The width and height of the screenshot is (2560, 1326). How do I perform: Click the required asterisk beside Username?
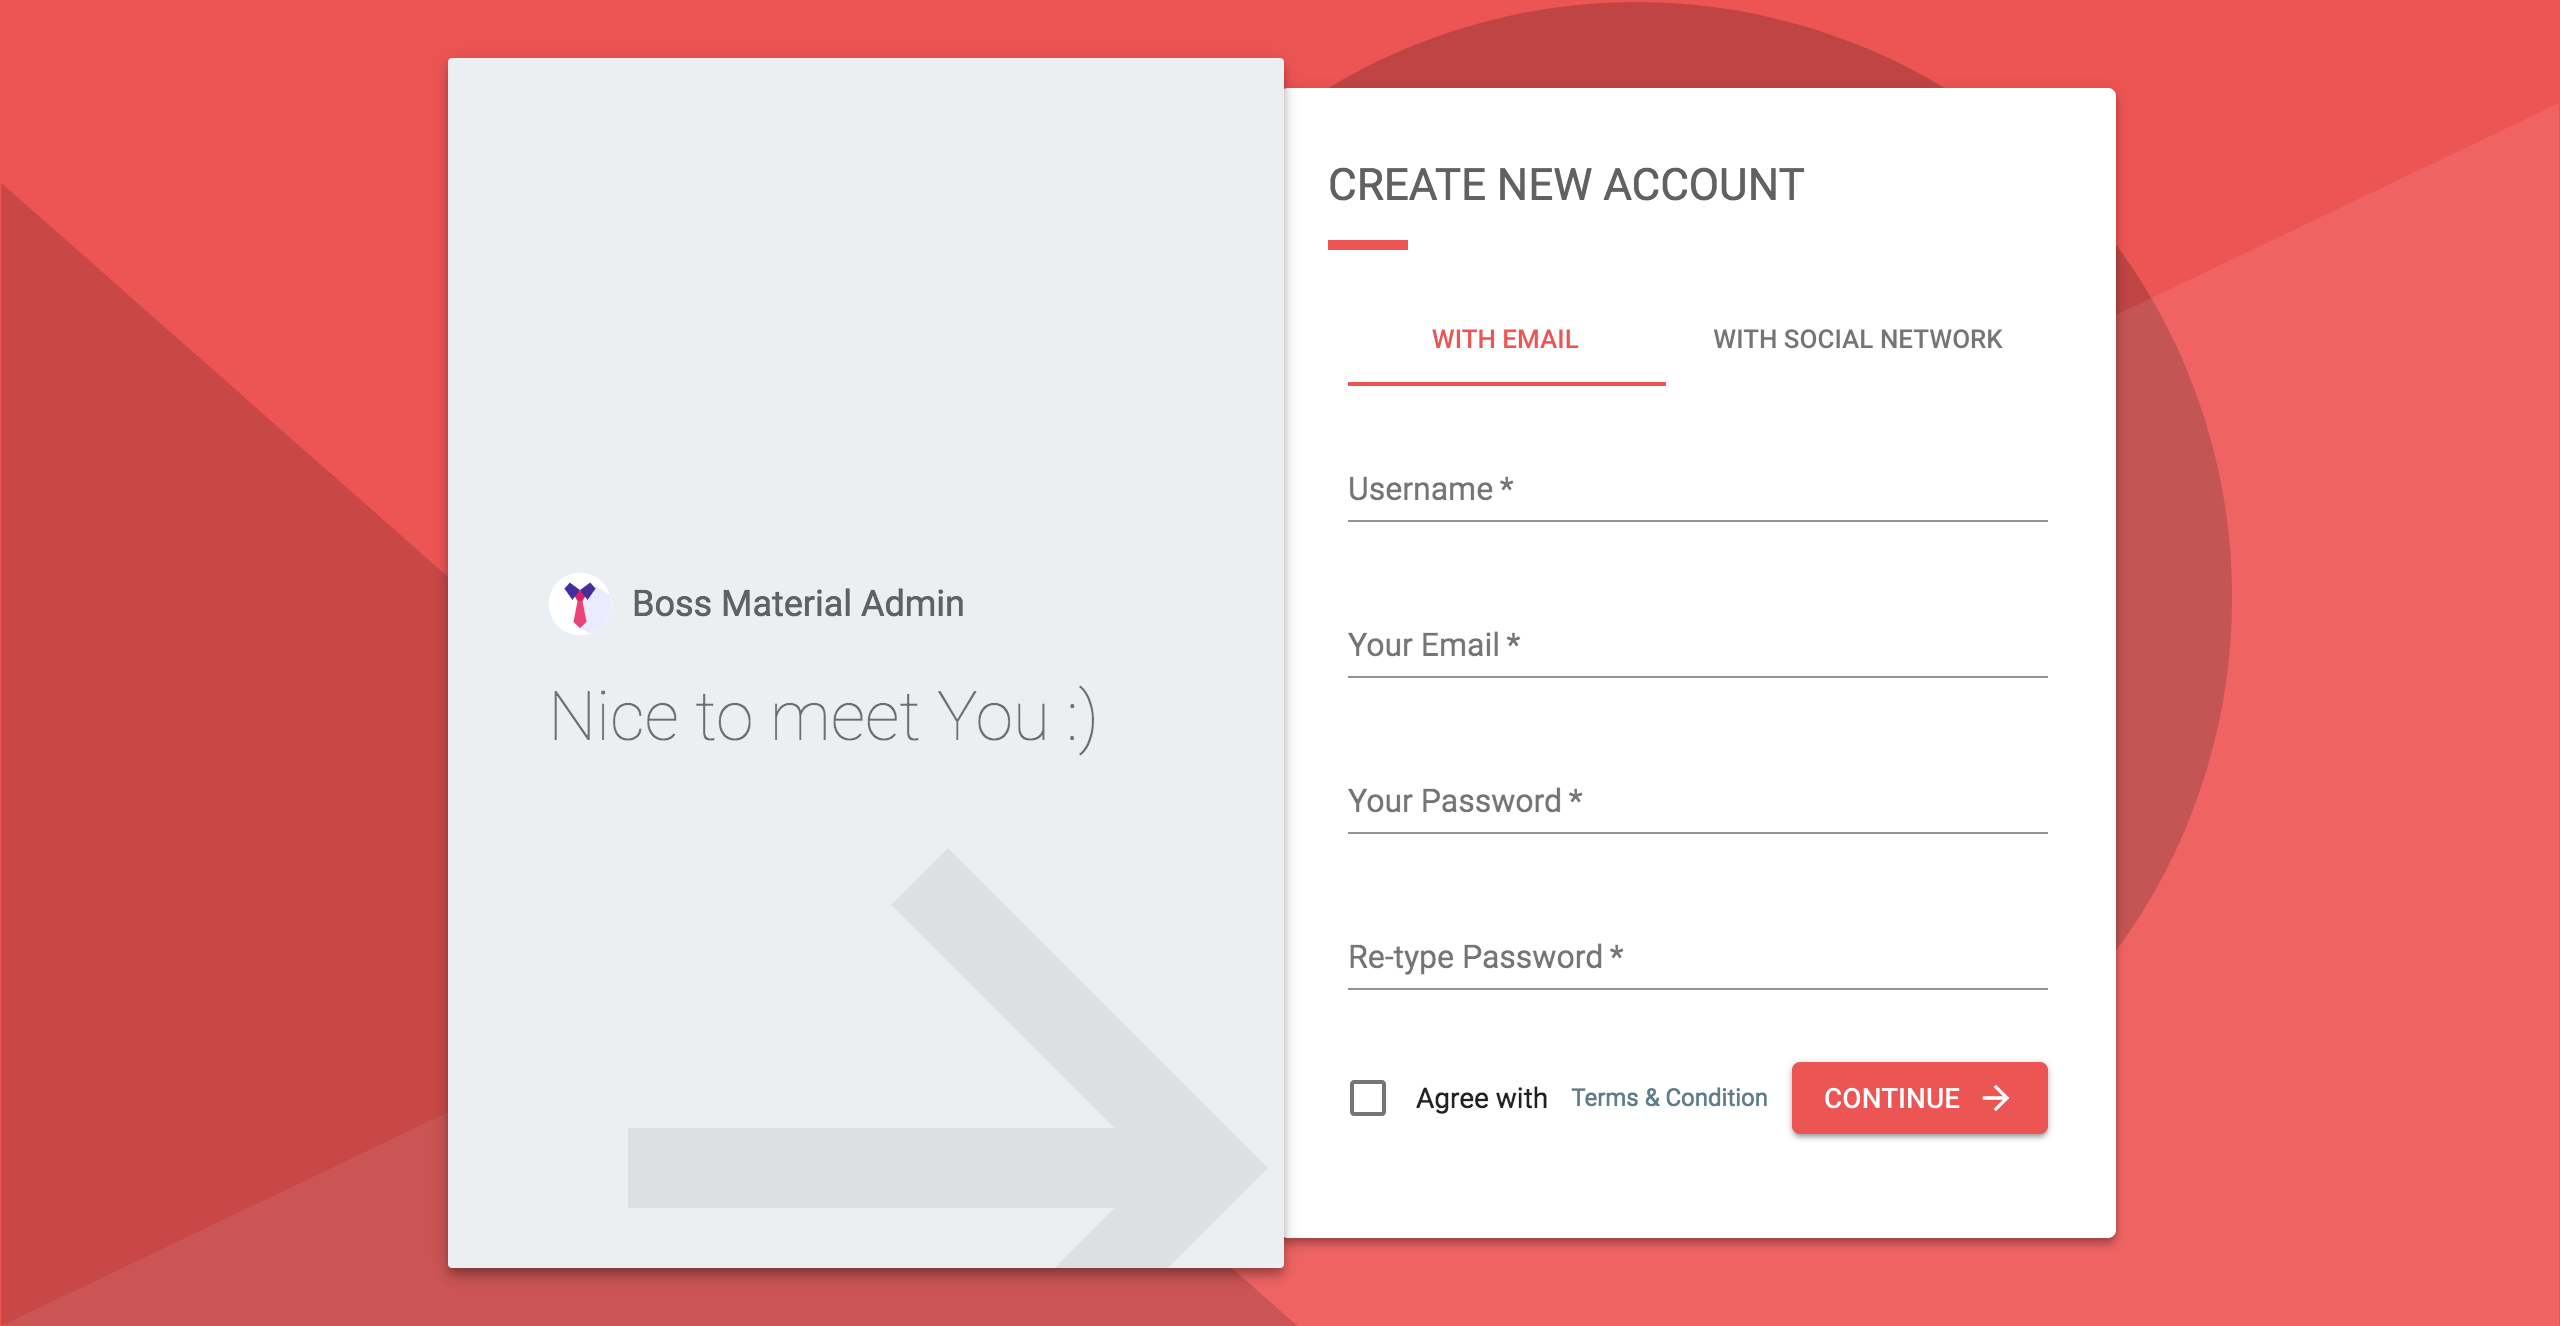tap(1507, 485)
